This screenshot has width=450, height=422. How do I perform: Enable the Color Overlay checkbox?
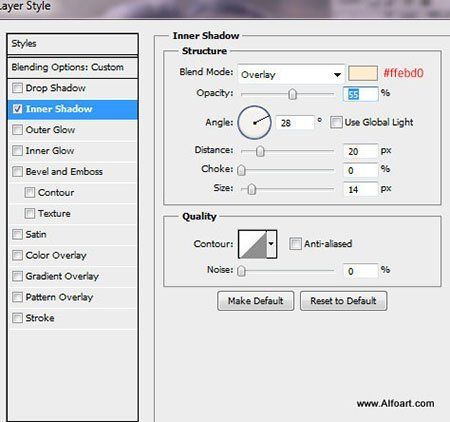(x=17, y=255)
